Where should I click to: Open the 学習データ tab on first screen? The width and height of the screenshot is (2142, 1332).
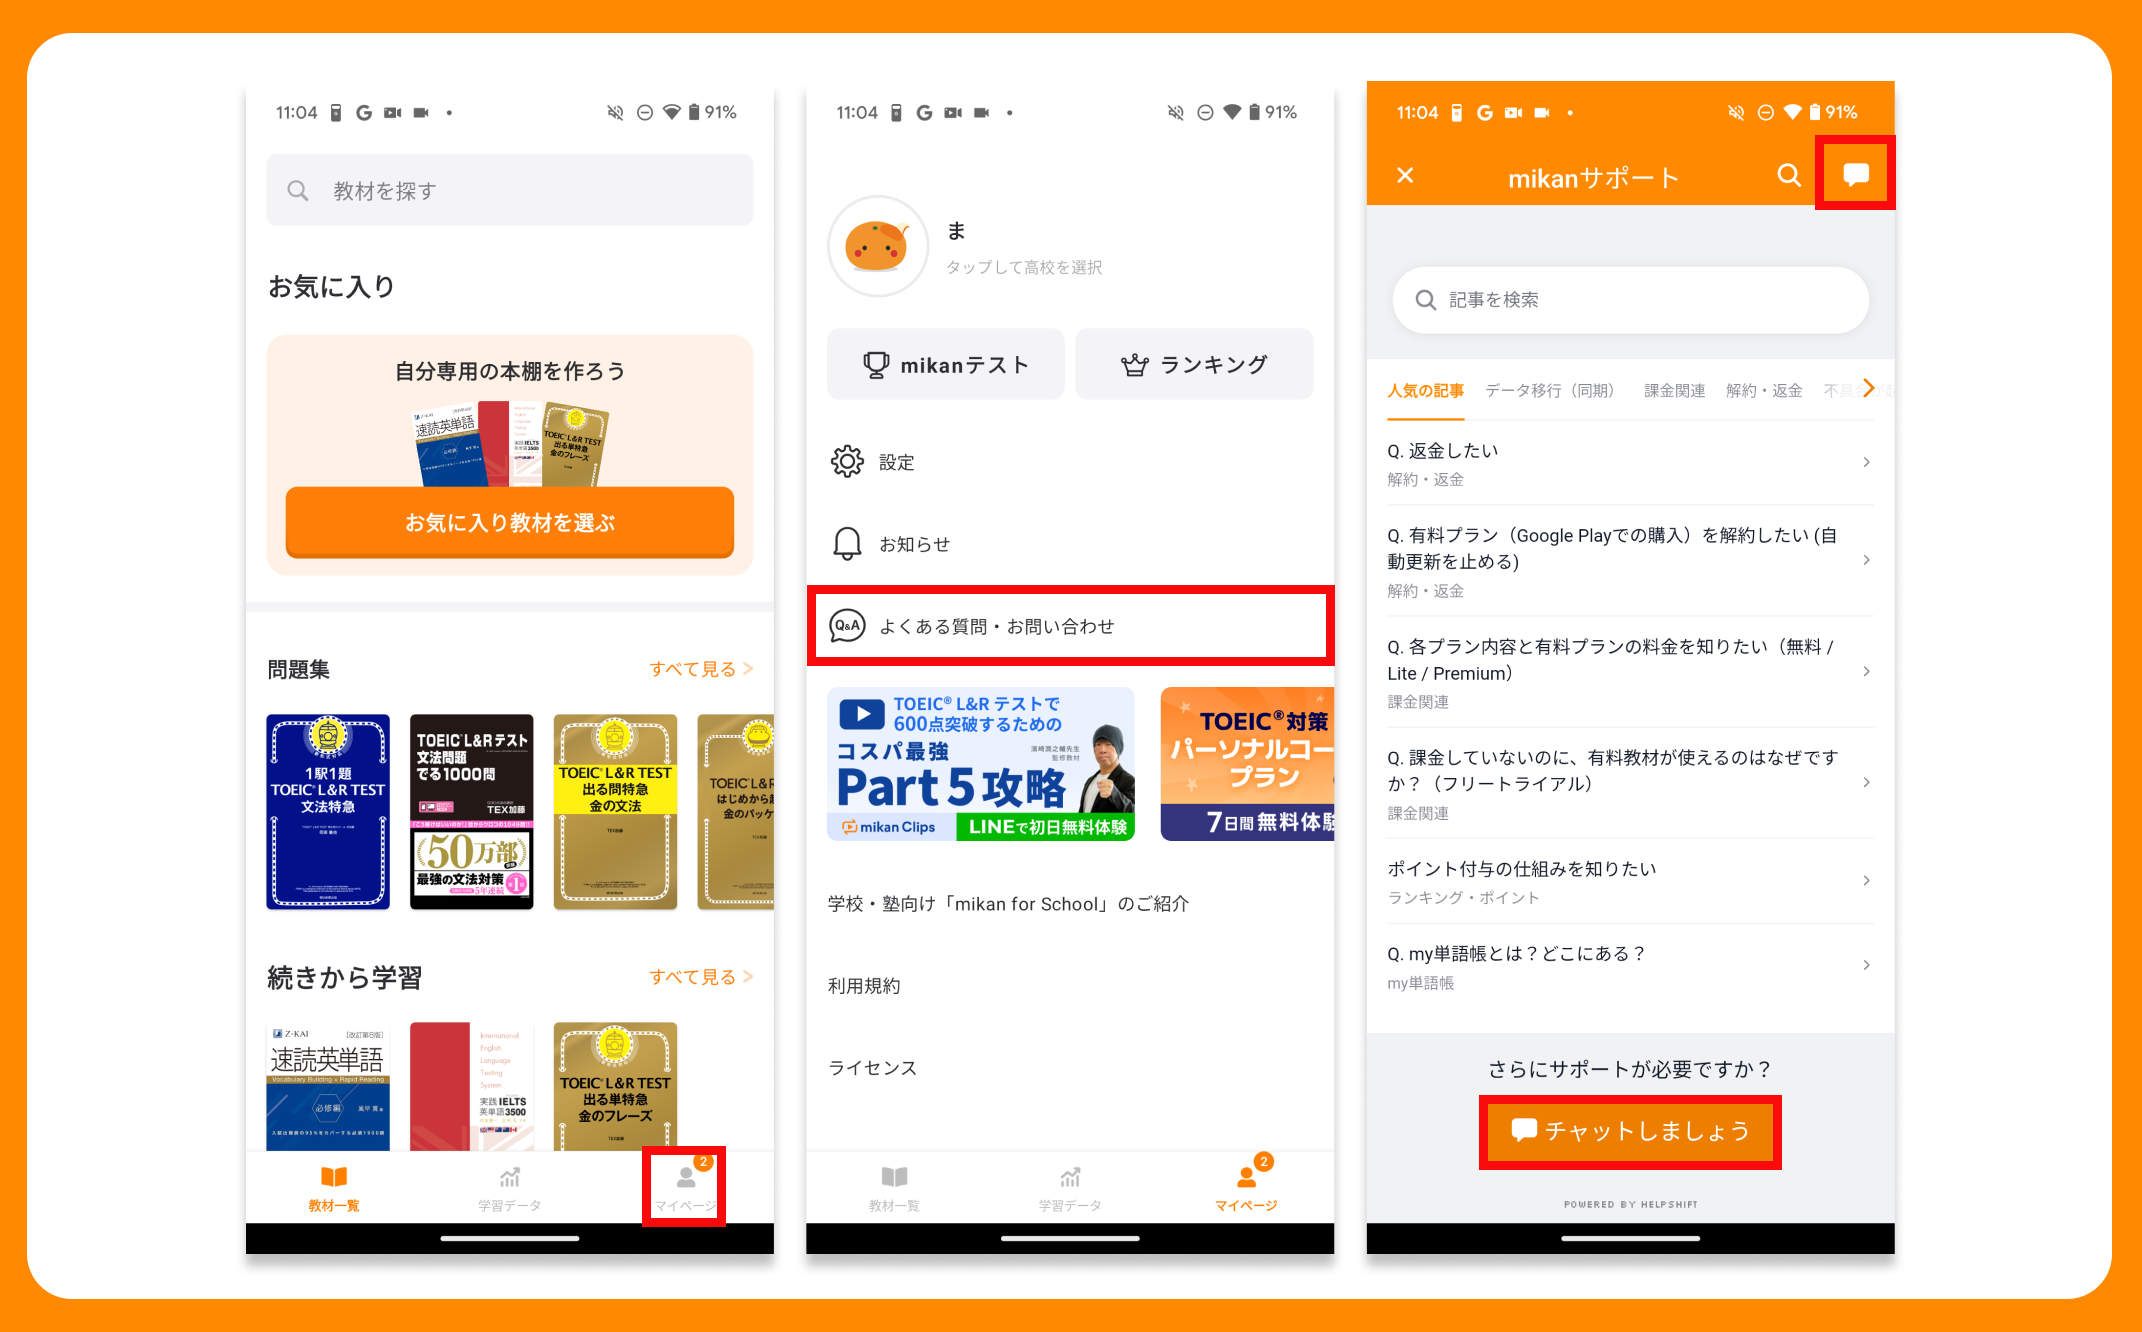[x=509, y=1187]
